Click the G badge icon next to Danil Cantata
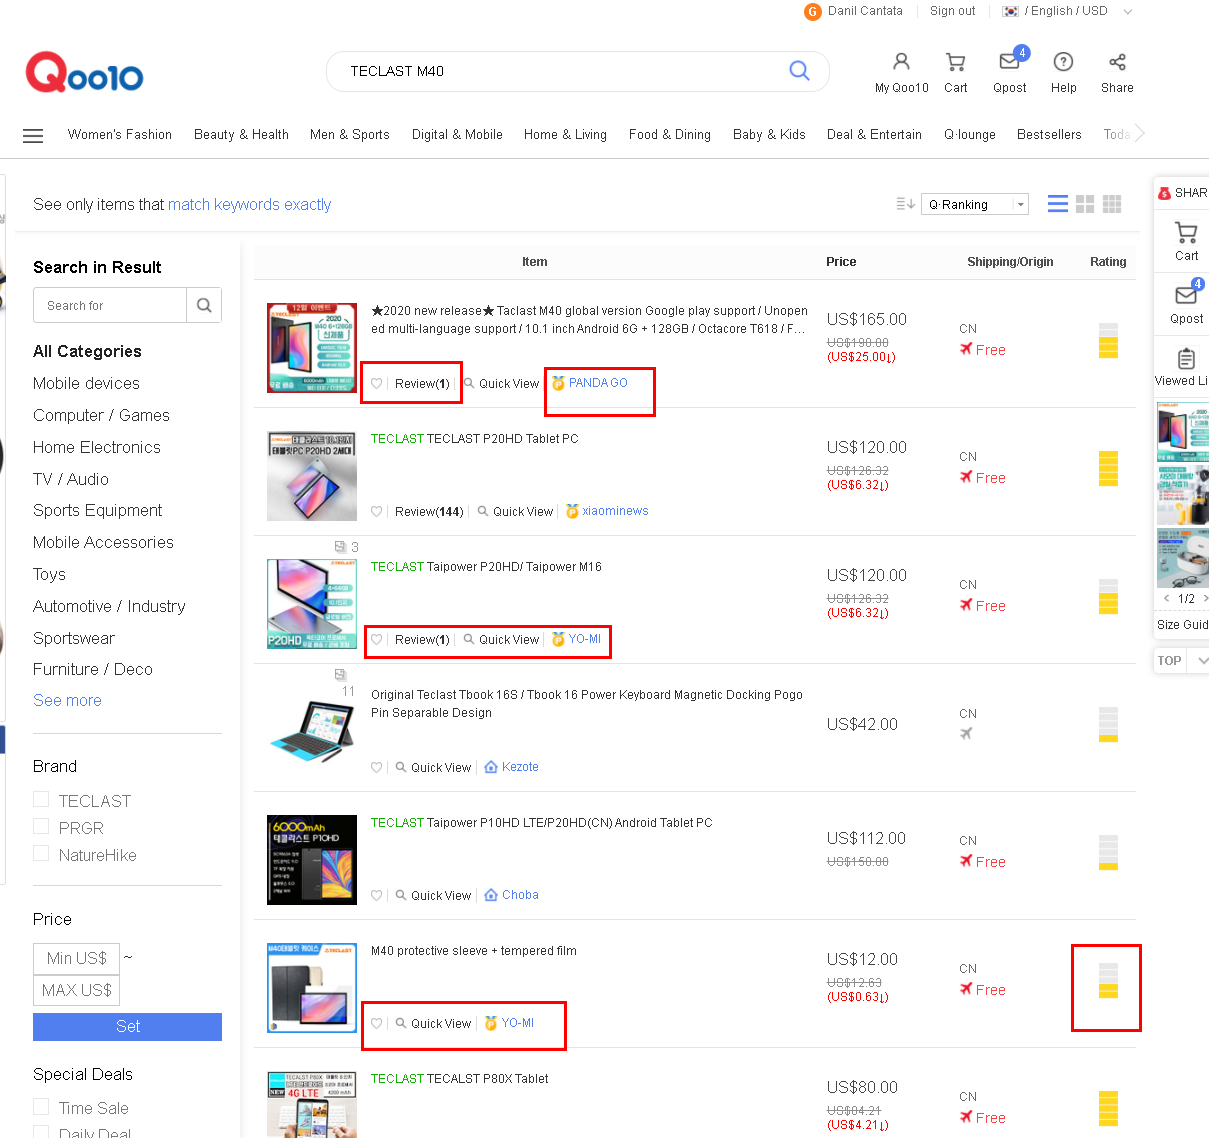The width and height of the screenshot is (1209, 1138). tap(813, 12)
